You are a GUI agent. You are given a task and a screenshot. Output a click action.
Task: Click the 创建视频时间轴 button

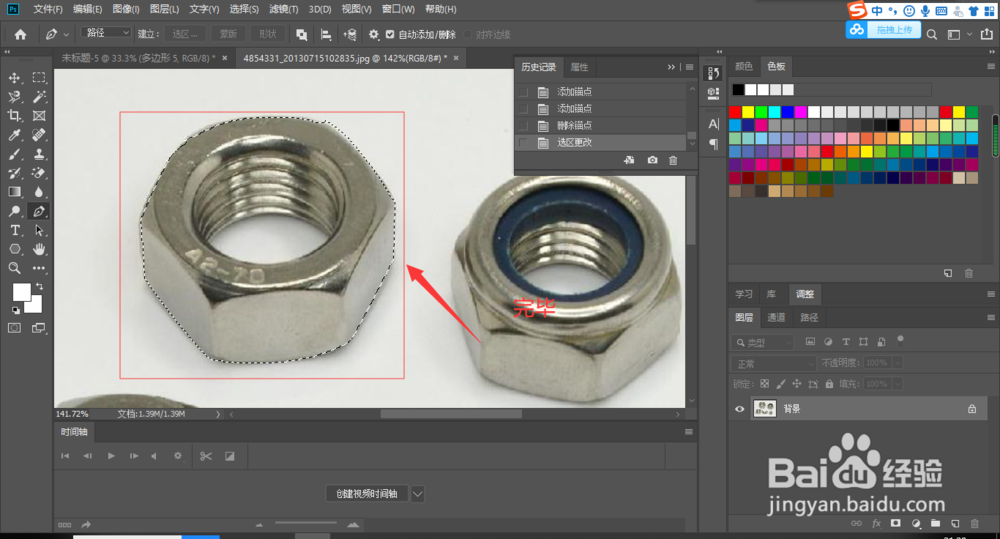coord(367,494)
